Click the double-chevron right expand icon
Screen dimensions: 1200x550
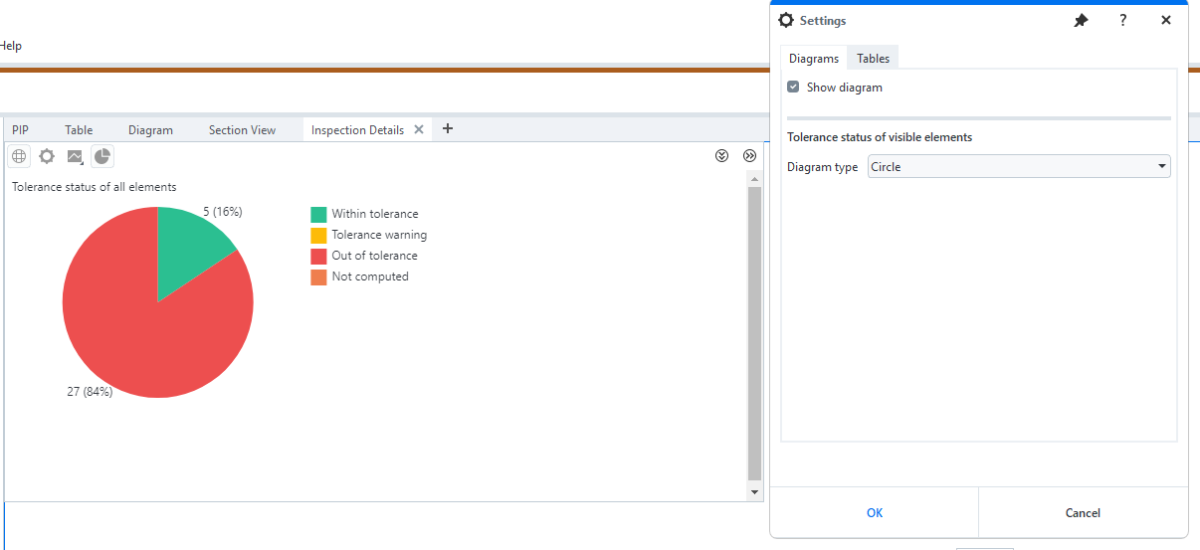pyautogui.click(x=750, y=156)
